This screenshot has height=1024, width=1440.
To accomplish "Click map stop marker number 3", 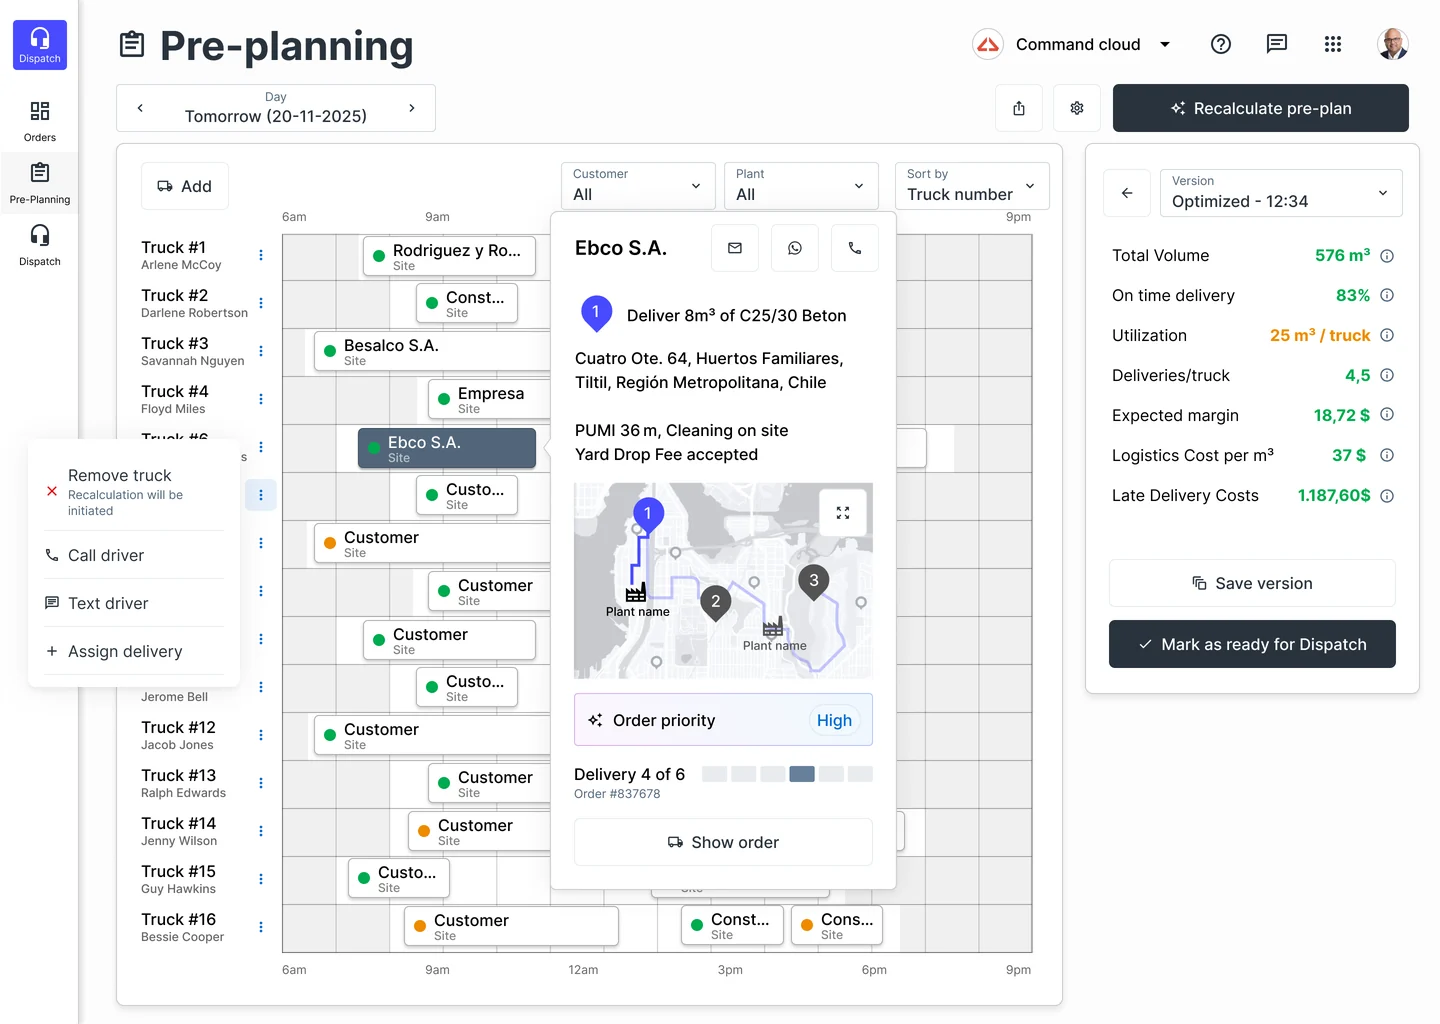I will (x=814, y=581).
